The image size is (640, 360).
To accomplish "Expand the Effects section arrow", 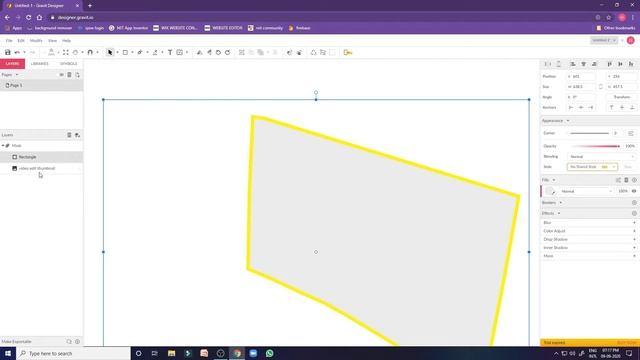I will 559,213.
